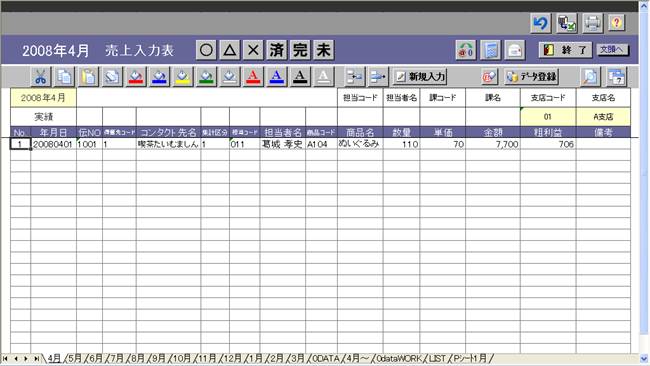Click the undo arrow icon at top
Screen dimensions: 650x366
pos(541,23)
